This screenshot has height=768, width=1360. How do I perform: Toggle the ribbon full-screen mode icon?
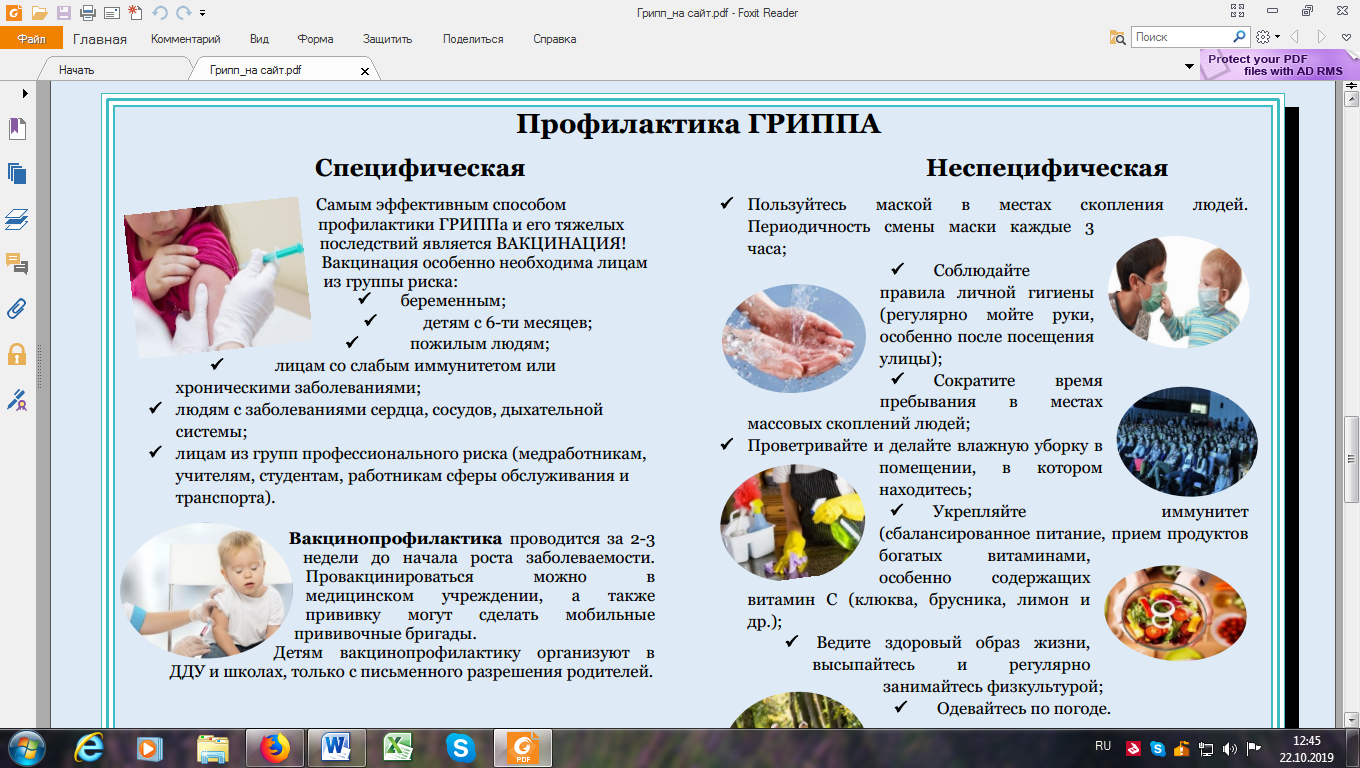pos(1238,12)
